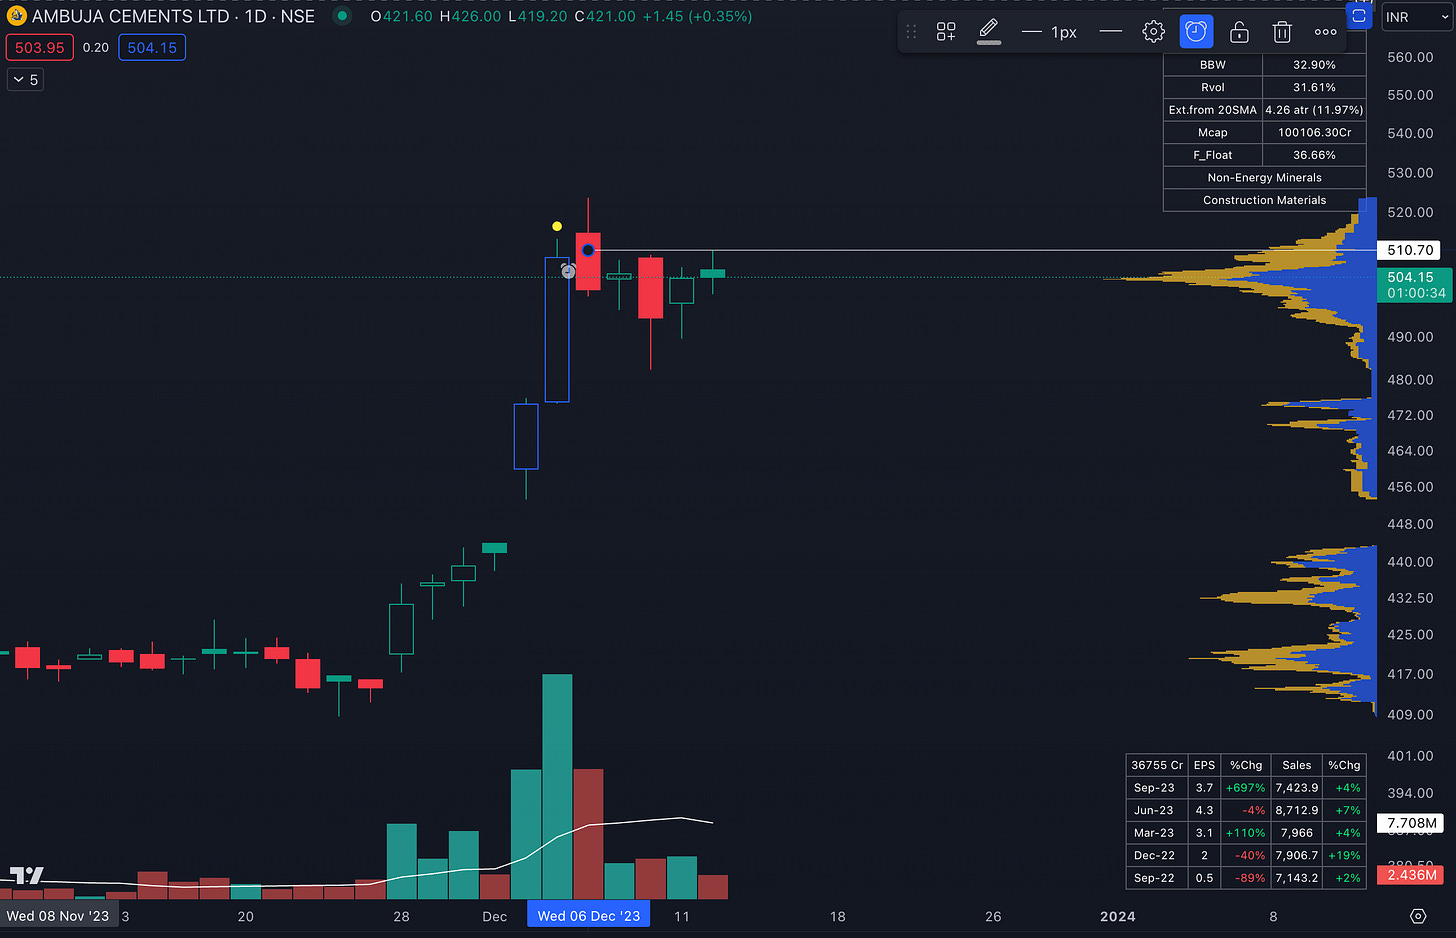The image size is (1456, 938).
Task: Click the pencil line color tool
Action: 988,32
